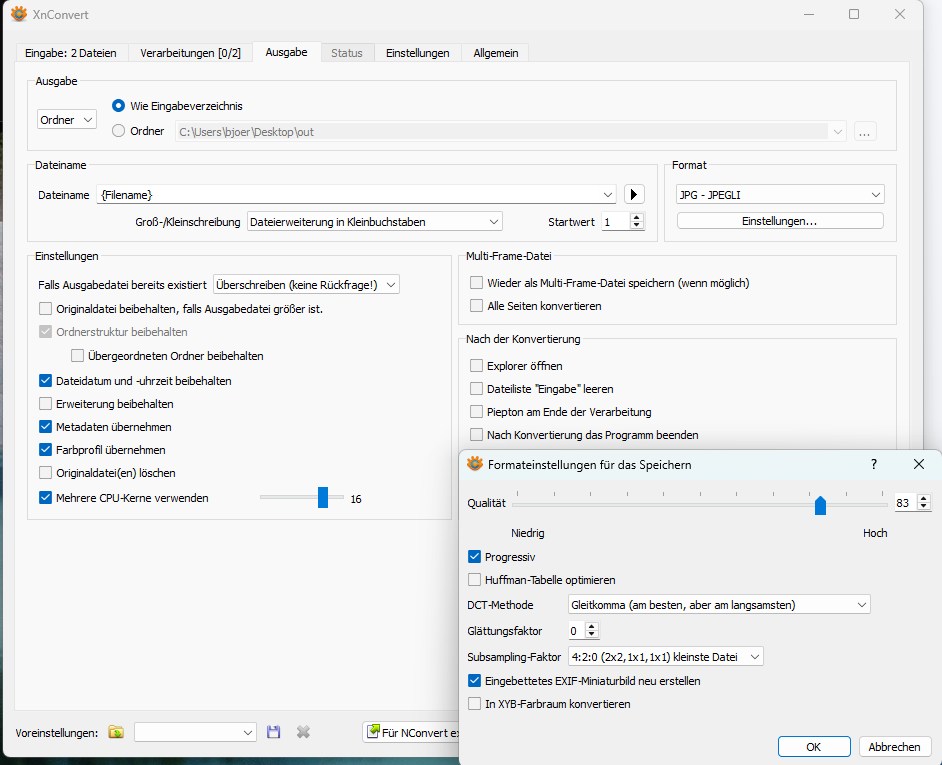Toggle Mehrere CPU-Kerne verwenden checkbox

pyautogui.click(x=45, y=498)
